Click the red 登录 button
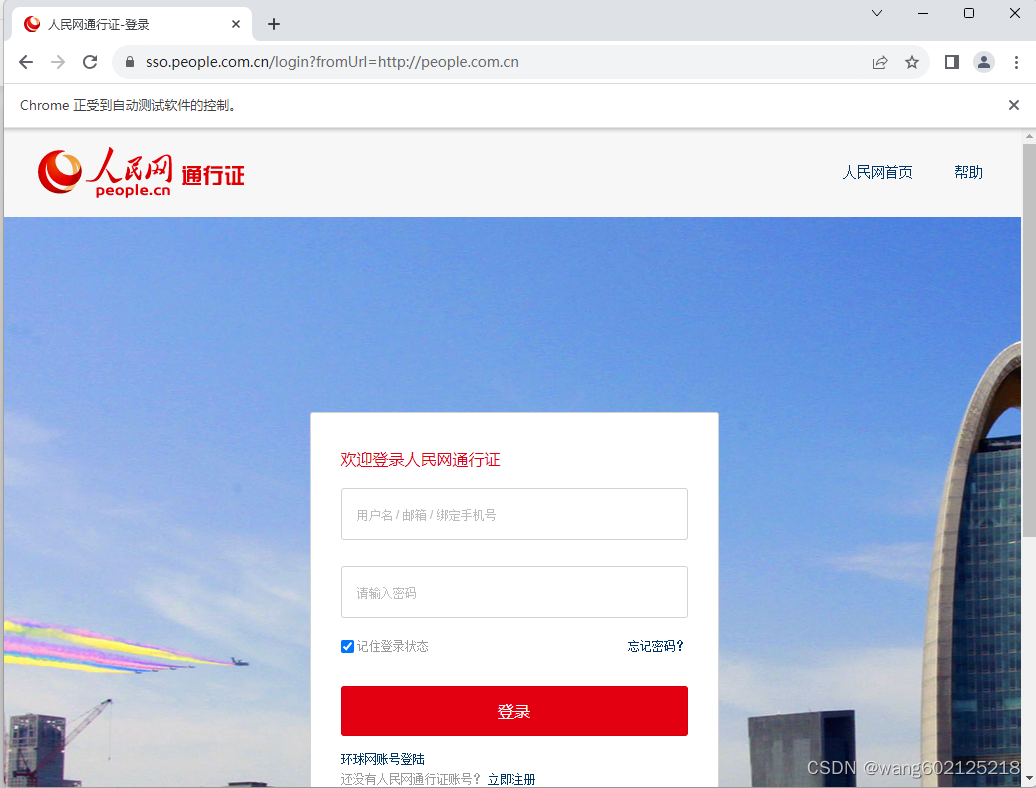 [x=514, y=711]
